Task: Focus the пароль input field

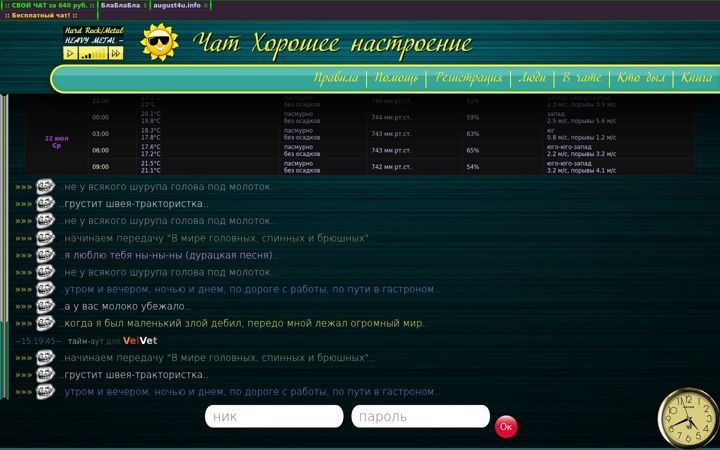Action: click(x=420, y=416)
